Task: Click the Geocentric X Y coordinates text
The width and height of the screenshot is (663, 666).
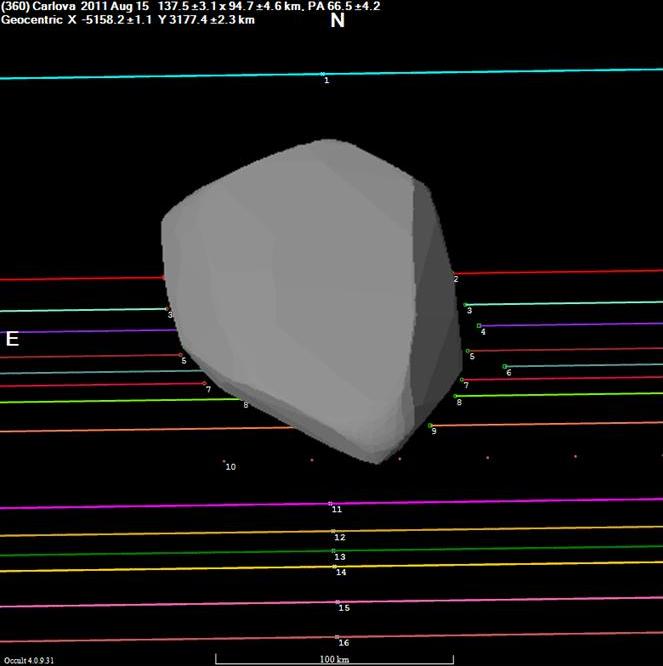Action: click(x=128, y=19)
